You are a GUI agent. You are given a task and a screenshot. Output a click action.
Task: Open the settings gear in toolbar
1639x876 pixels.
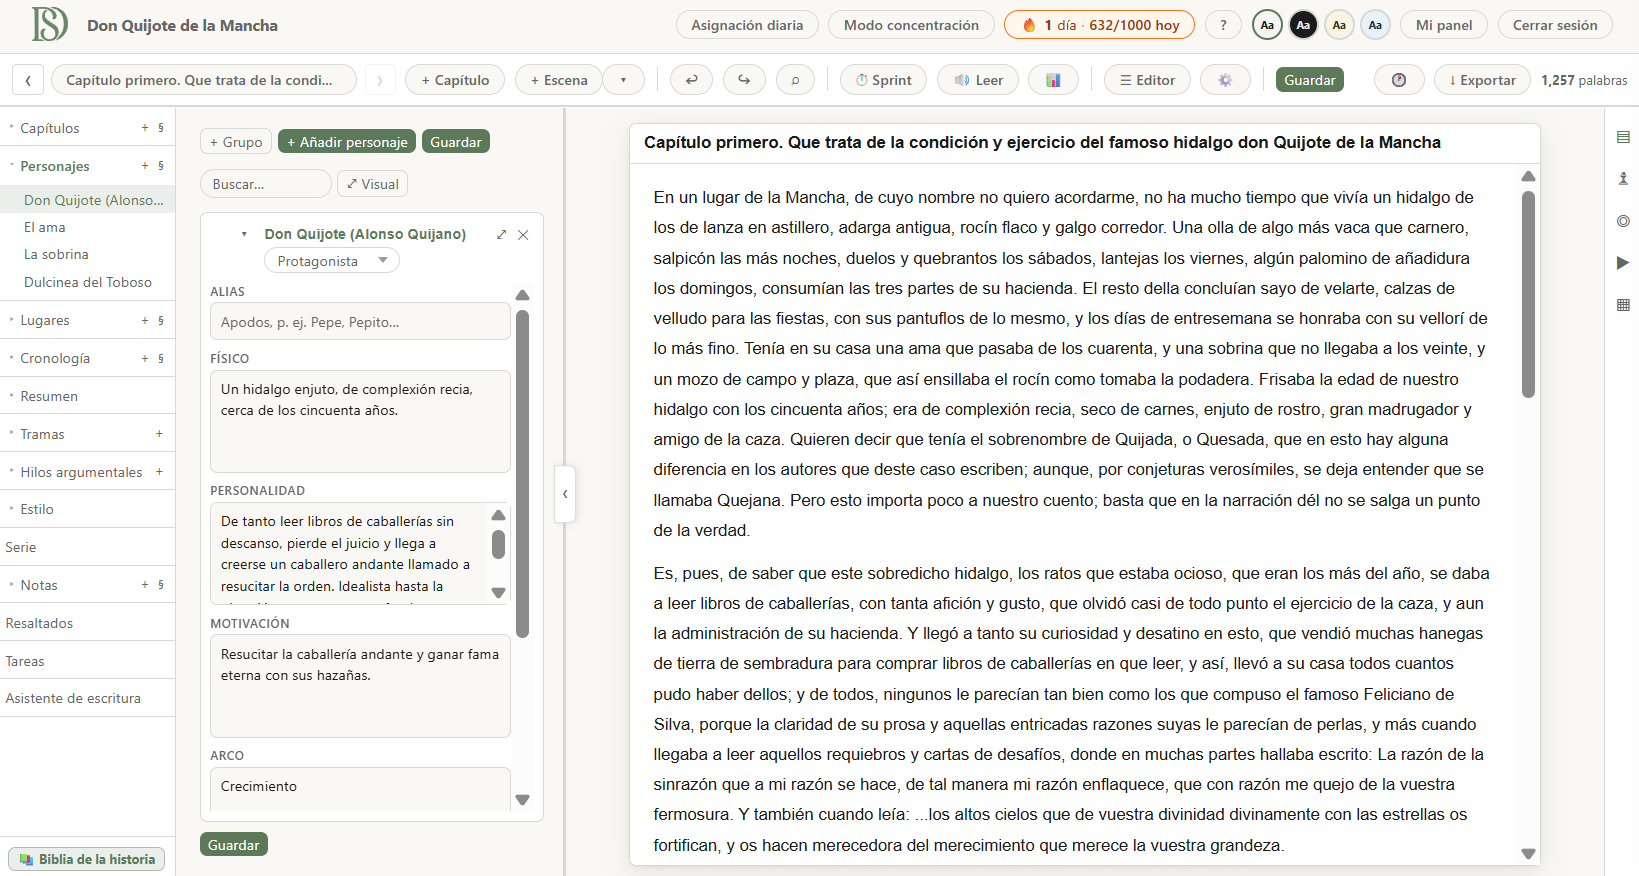1225,80
